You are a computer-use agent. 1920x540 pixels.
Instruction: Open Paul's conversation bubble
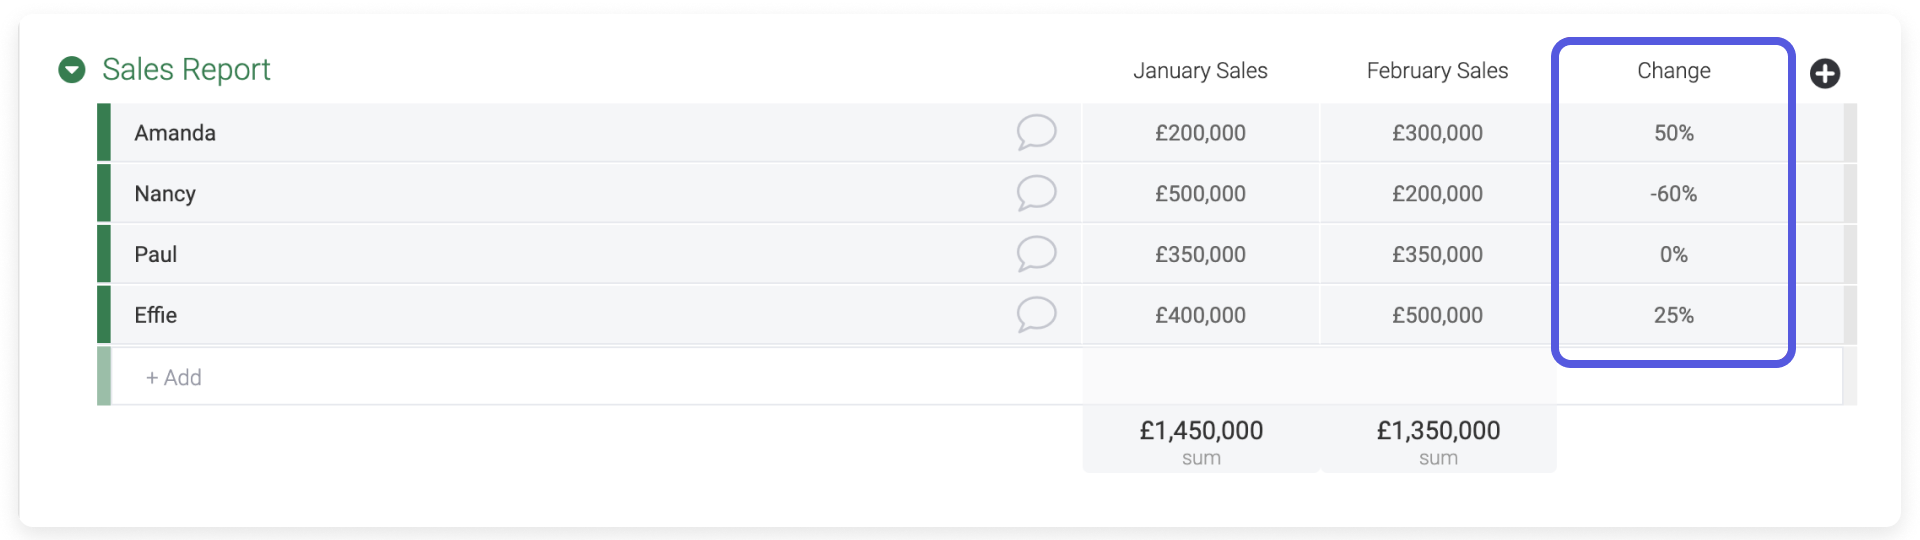(x=1036, y=254)
